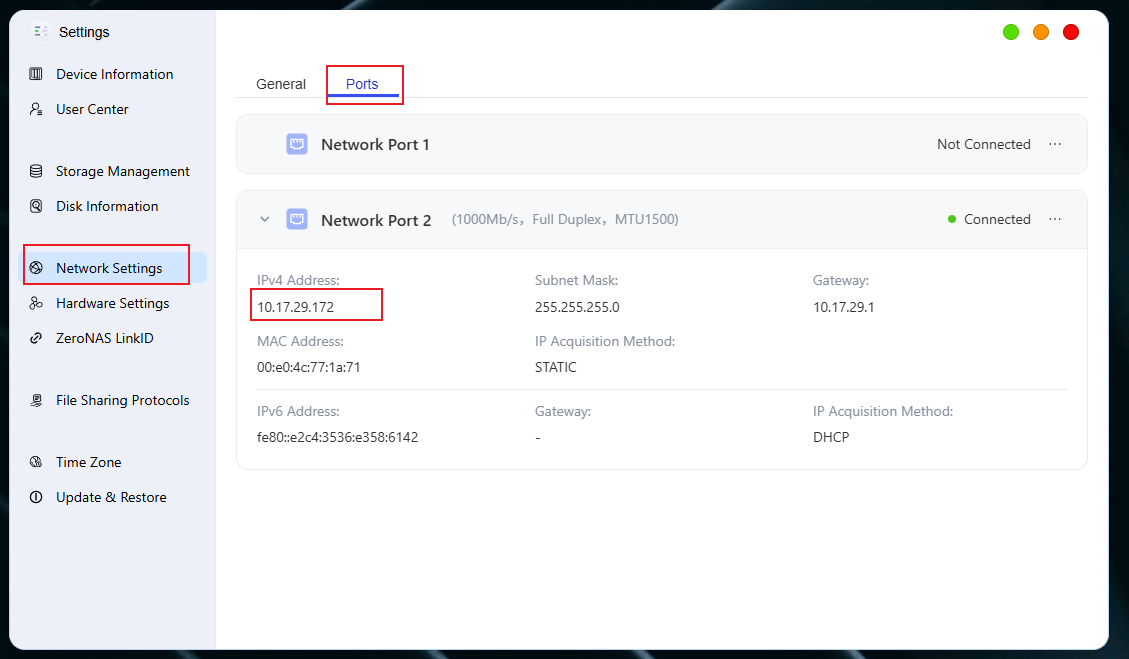The height and width of the screenshot is (659, 1129).
Task: Click the Settings app icon in header
Action: coord(41,32)
